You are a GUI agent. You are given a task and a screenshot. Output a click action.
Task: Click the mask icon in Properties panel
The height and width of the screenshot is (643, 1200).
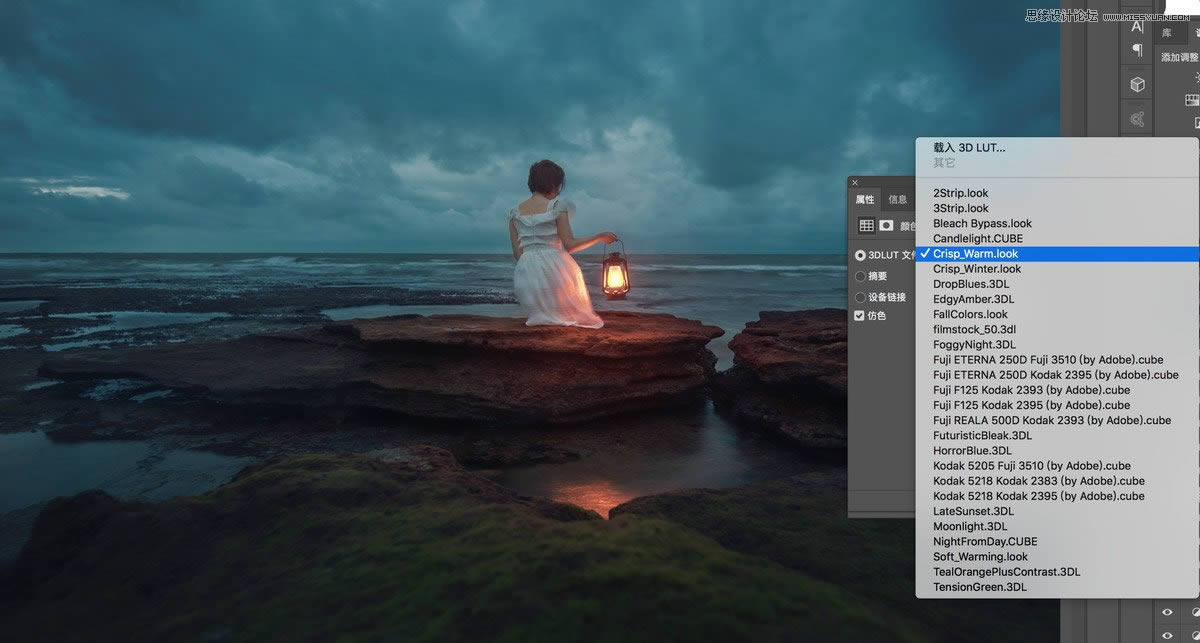[x=886, y=226]
